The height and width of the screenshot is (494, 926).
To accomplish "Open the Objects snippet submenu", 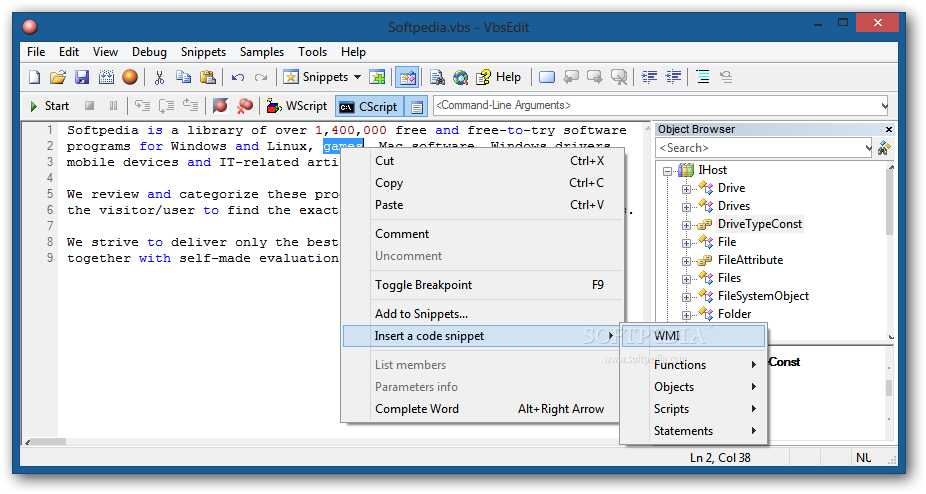I will point(694,386).
